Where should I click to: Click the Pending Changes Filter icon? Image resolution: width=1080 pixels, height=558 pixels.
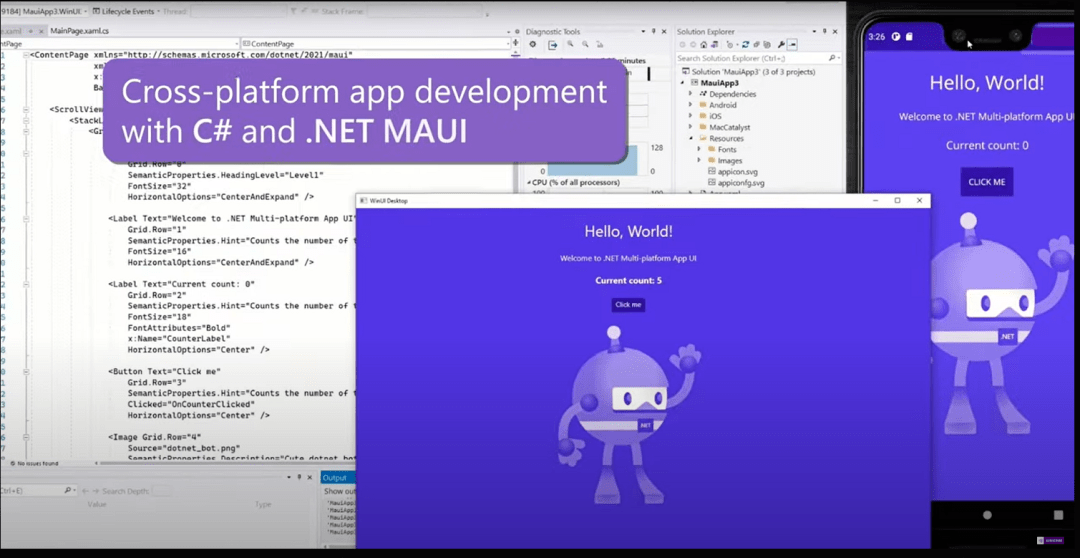click(729, 45)
